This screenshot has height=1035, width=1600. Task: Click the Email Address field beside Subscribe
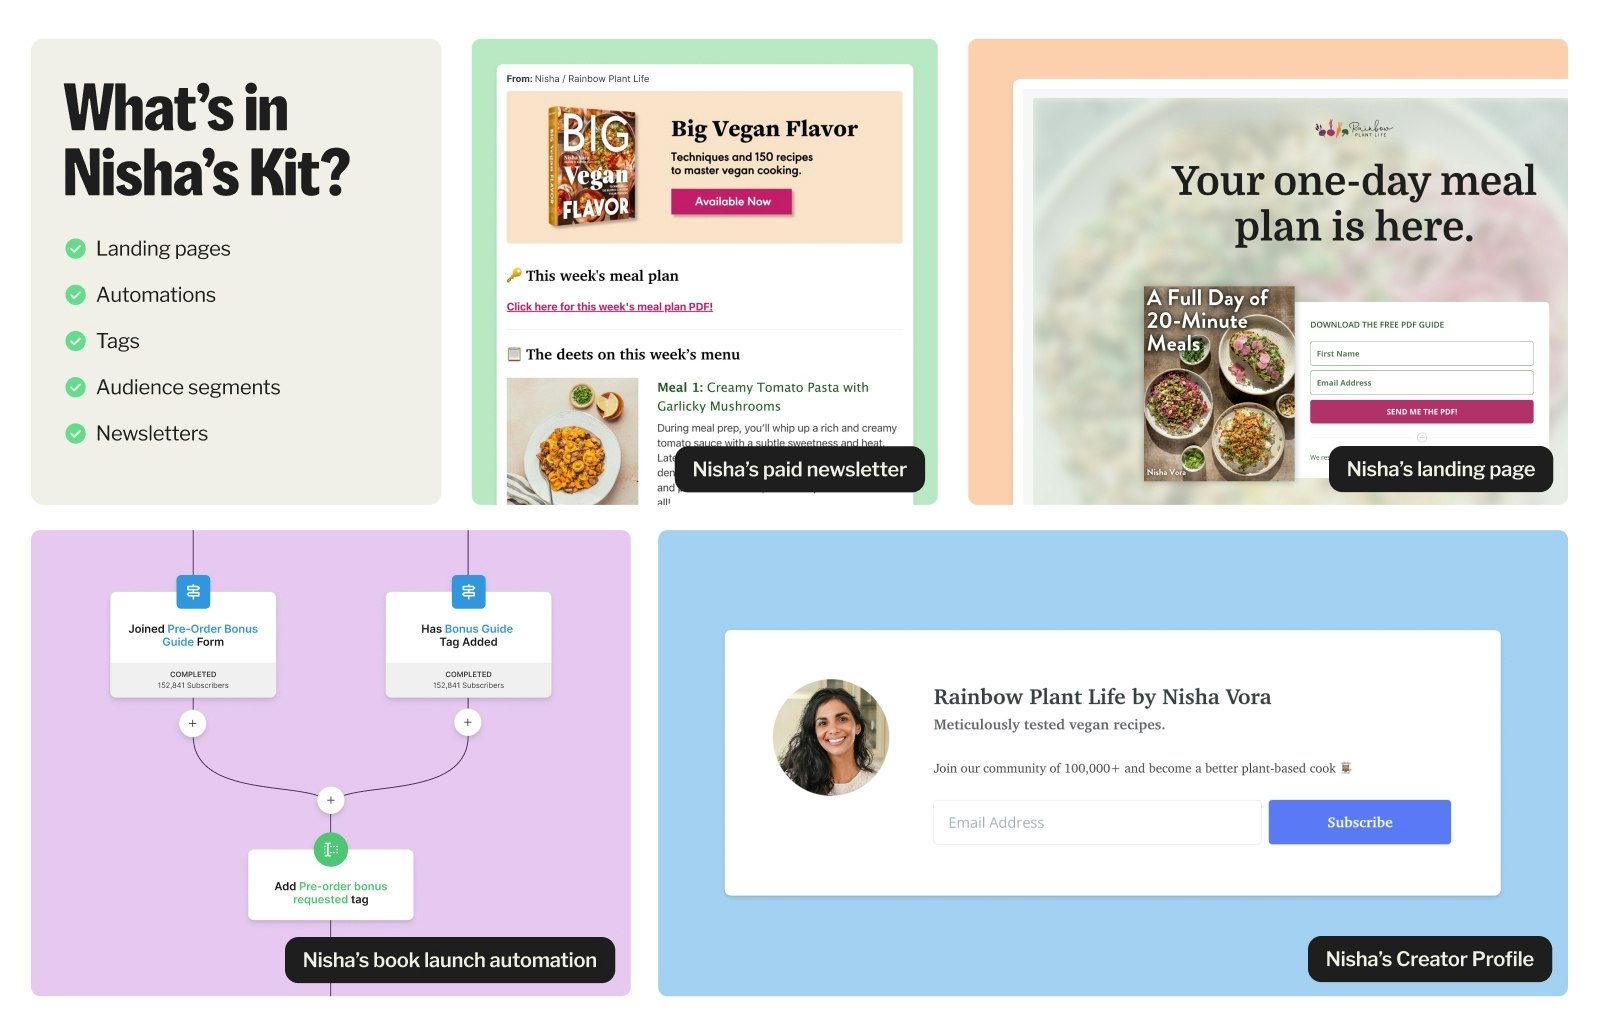tap(1097, 822)
